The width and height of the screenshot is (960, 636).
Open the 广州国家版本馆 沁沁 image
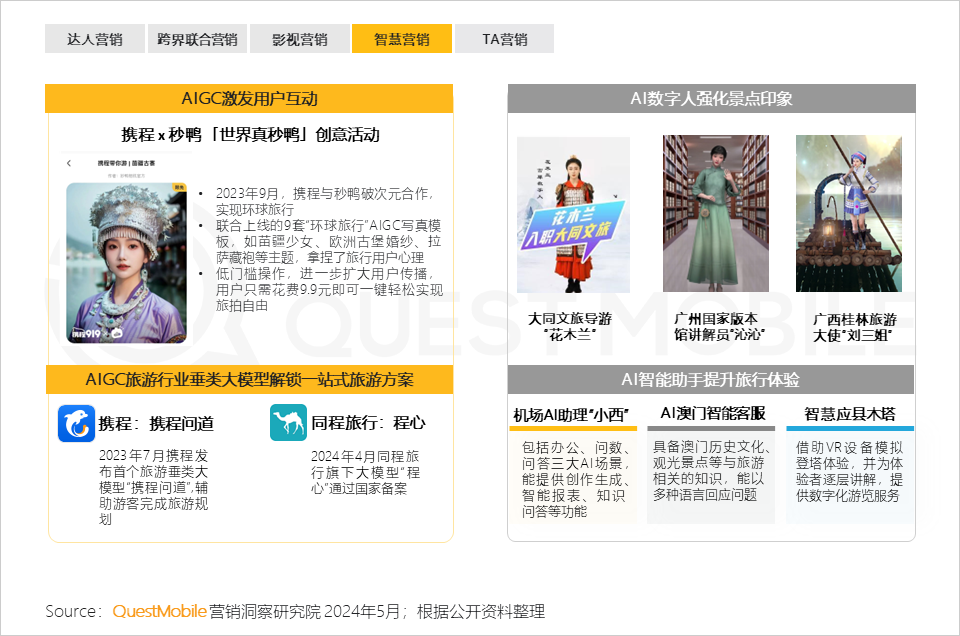click(716, 214)
